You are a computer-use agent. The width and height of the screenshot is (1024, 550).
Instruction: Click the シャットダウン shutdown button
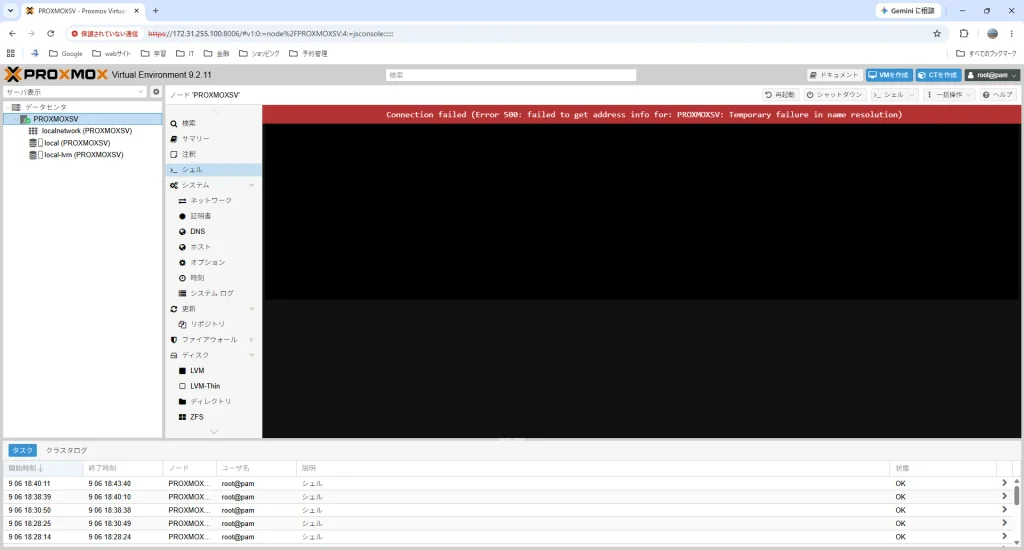point(834,95)
